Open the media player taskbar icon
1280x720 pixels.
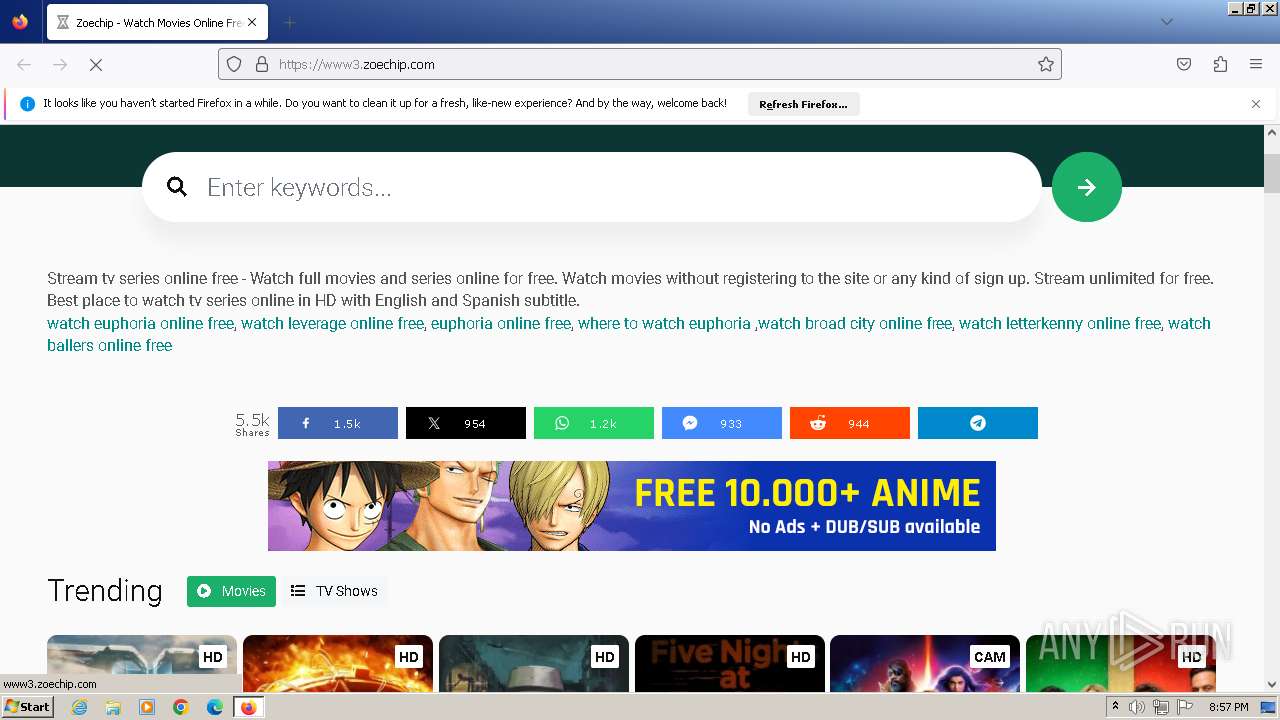coord(147,707)
